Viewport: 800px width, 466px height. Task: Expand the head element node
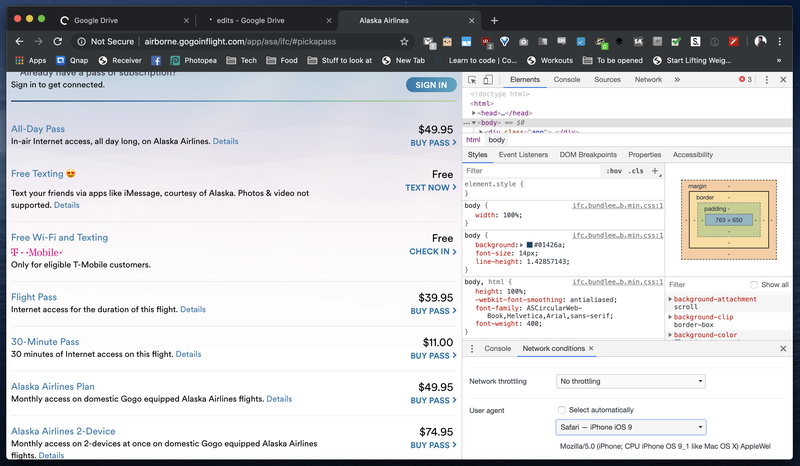pos(473,113)
